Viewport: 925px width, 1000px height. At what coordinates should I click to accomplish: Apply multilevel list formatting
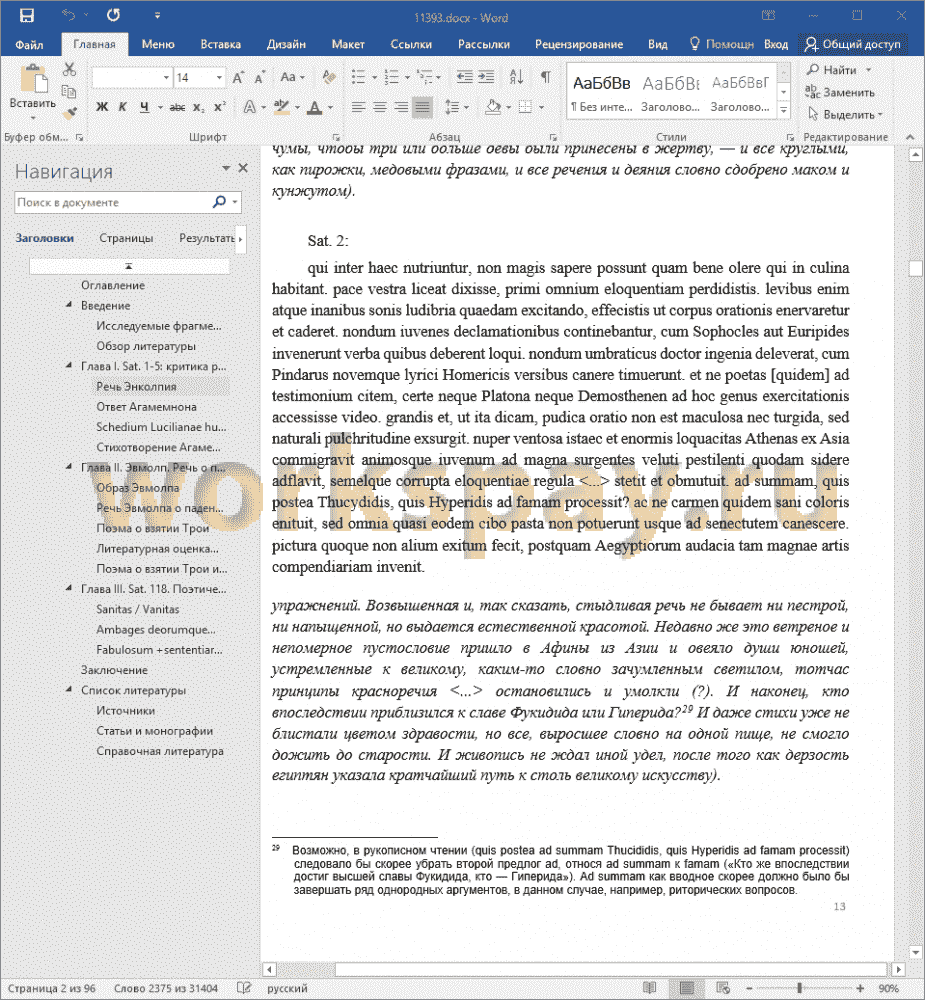pyautogui.click(x=424, y=78)
